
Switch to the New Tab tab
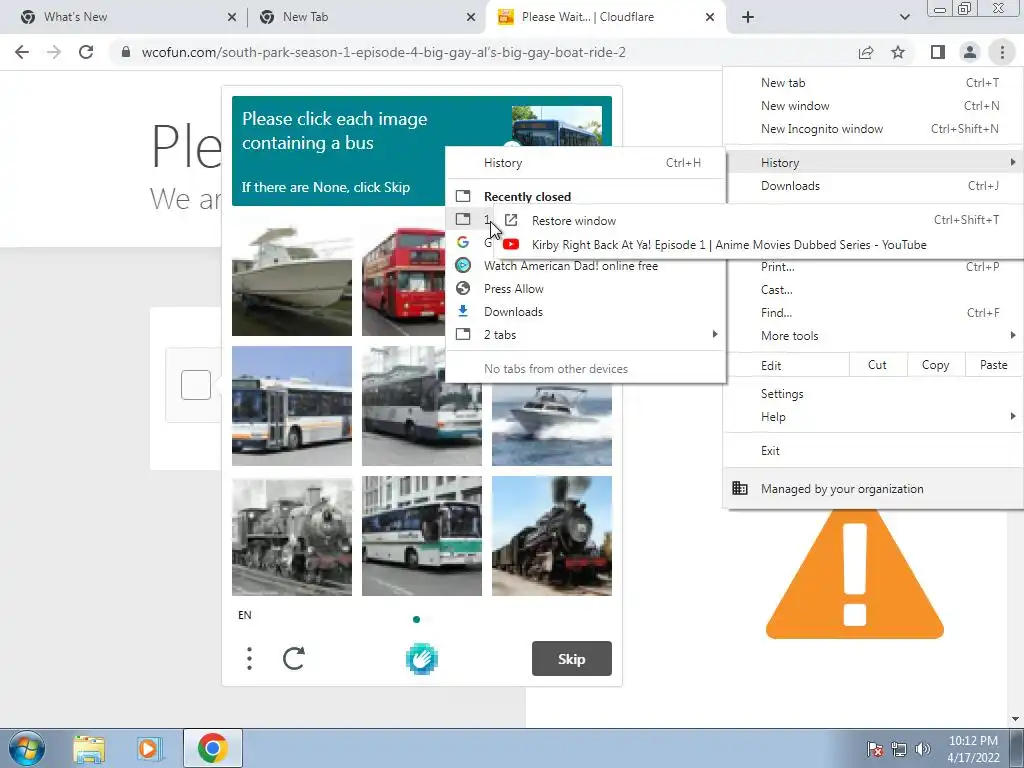click(x=366, y=17)
